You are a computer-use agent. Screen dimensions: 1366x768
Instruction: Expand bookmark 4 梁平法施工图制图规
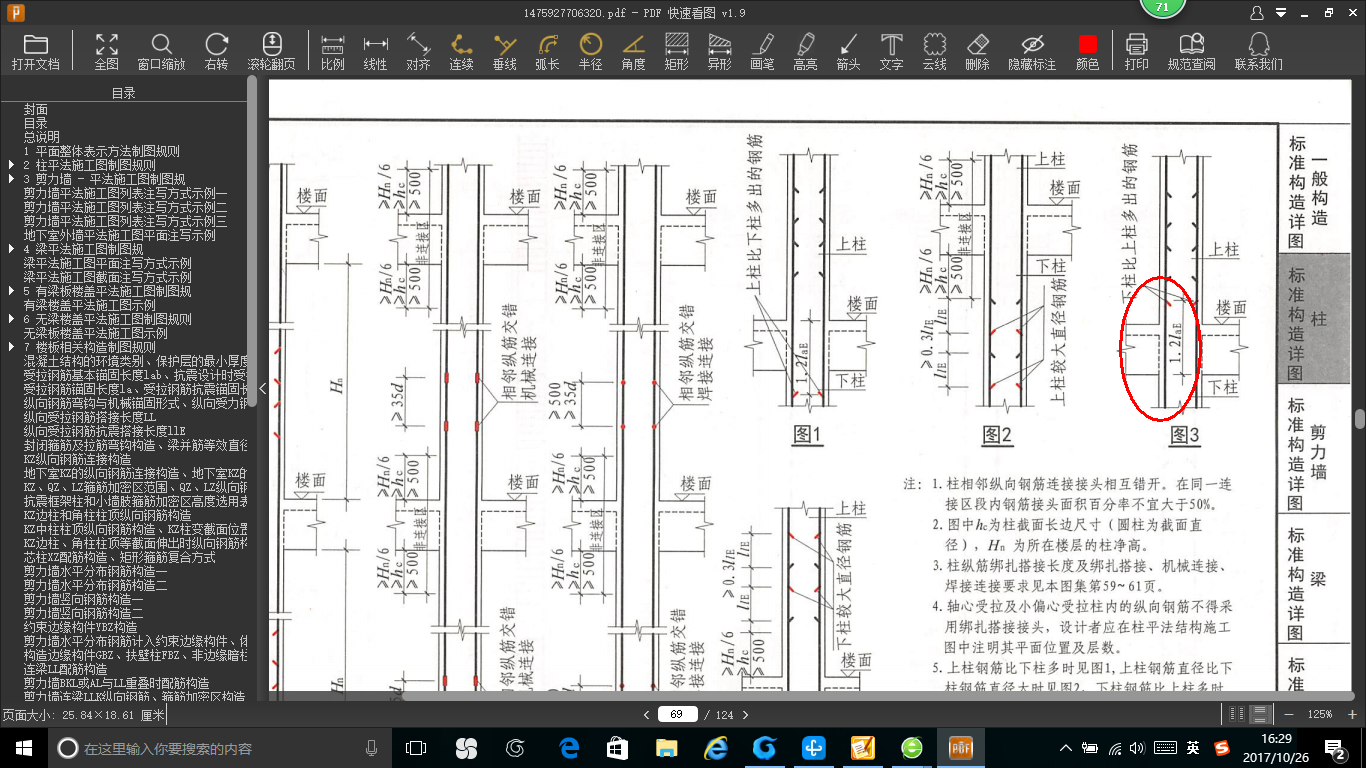click(9, 249)
